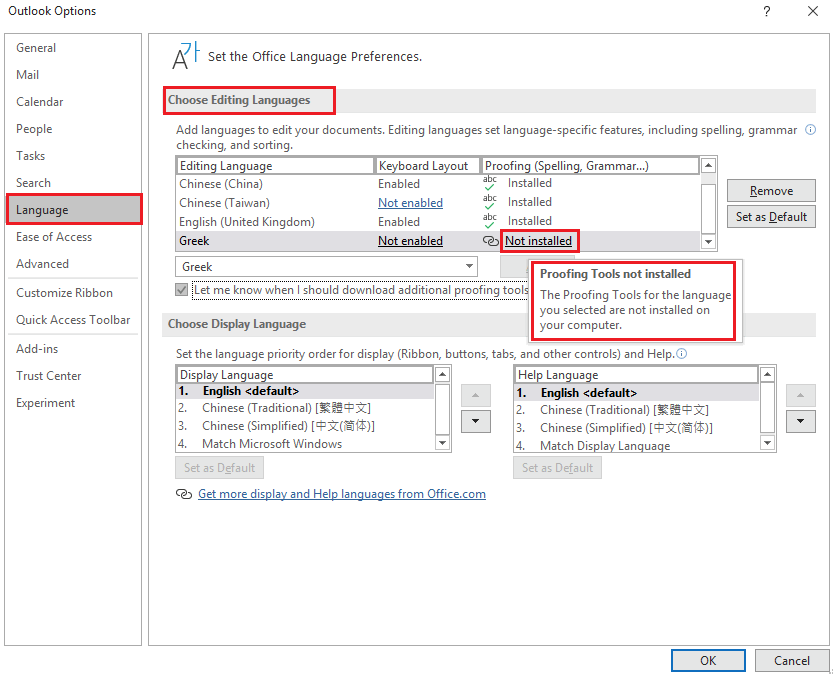Open Quick Access Toolbar settings

coord(73,320)
